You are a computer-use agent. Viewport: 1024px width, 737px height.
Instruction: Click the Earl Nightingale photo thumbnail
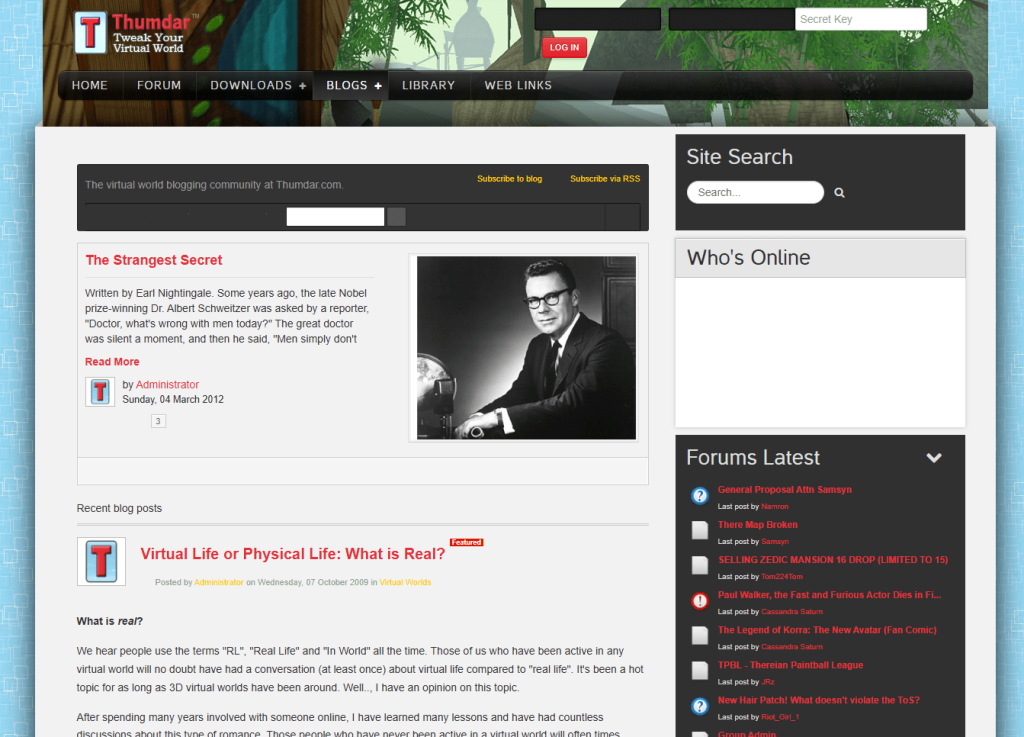pyautogui.click(x=526, y=347)
